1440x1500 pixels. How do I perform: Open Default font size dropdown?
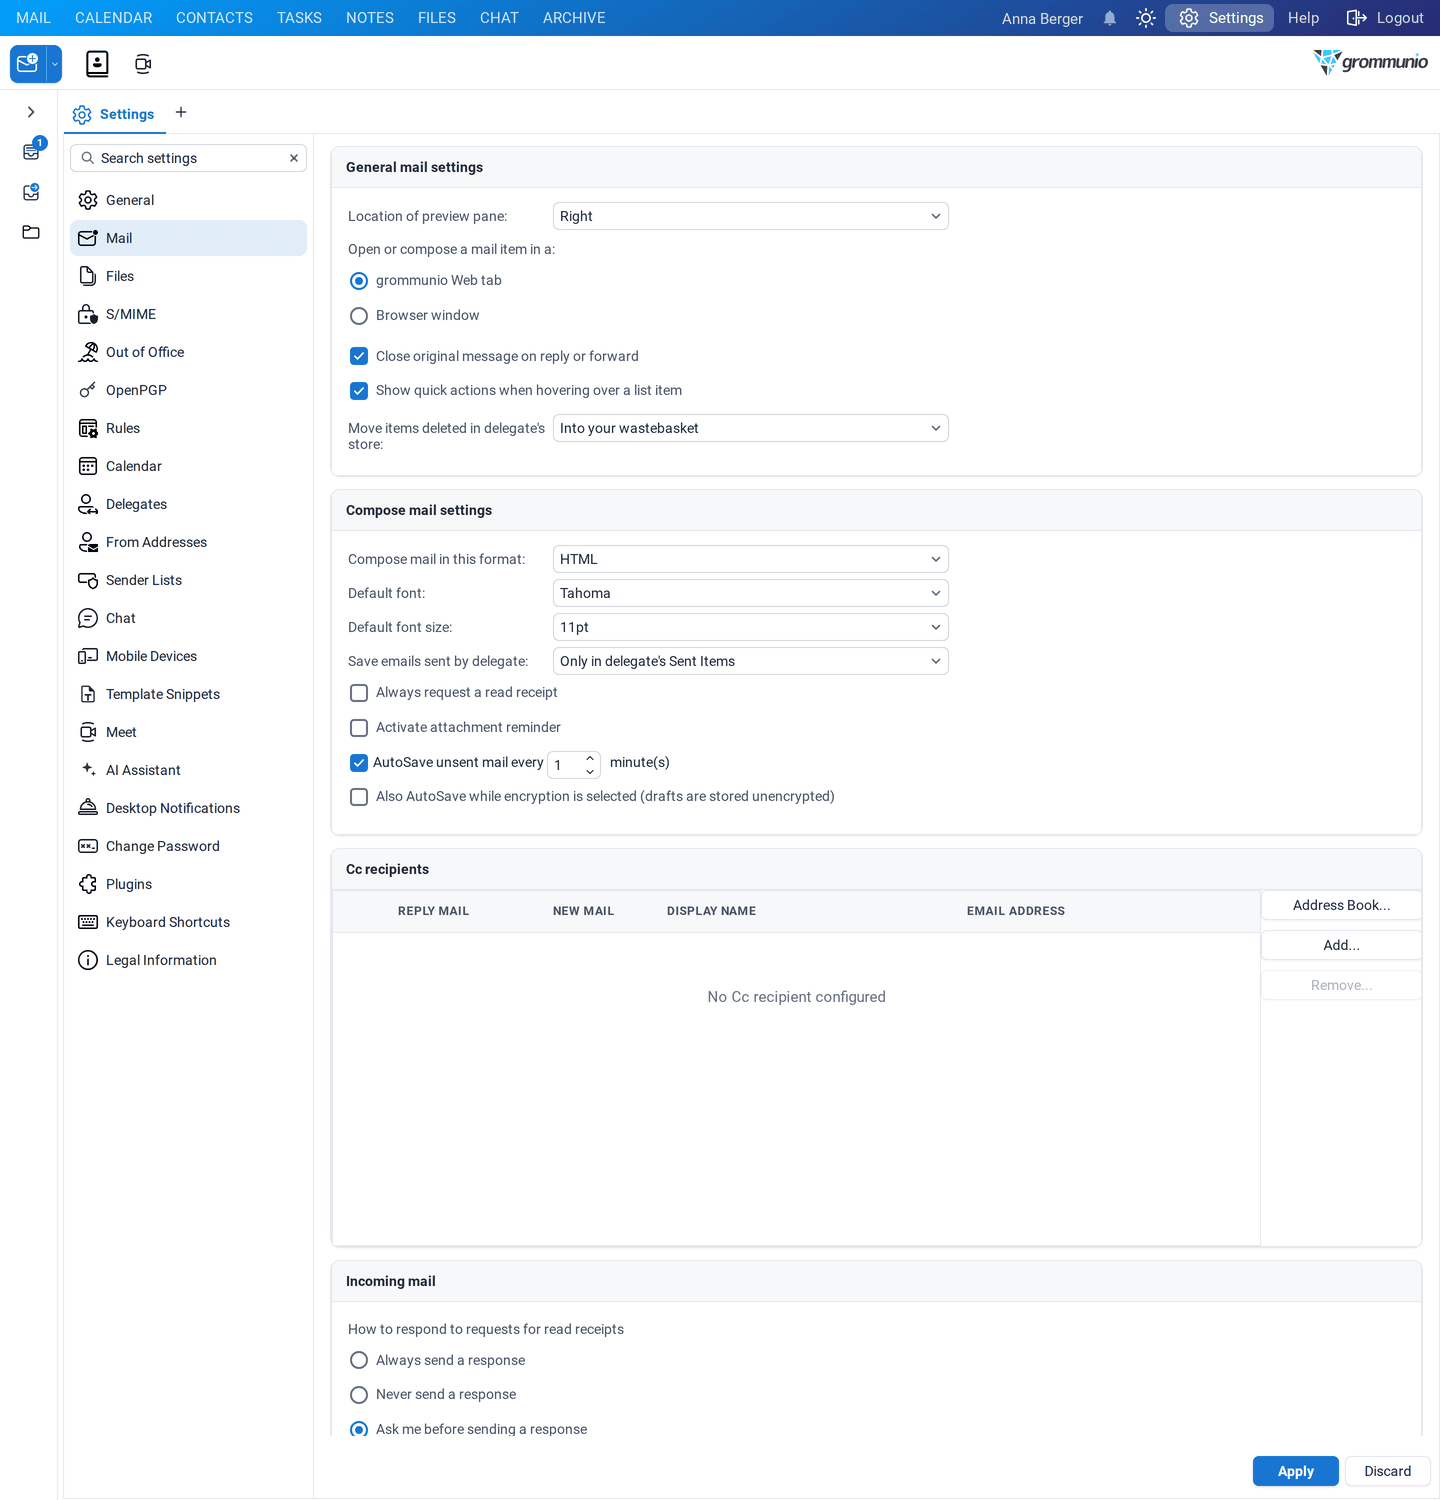tap(750, 627)
